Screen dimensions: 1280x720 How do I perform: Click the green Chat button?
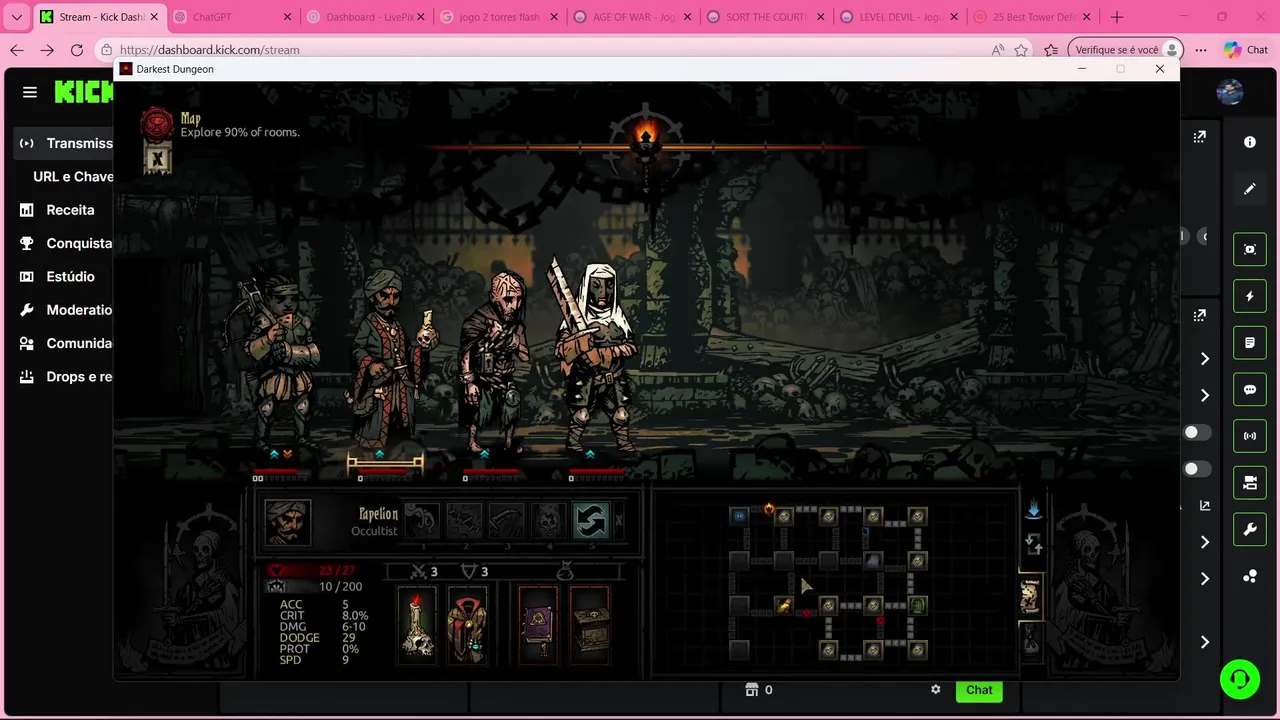tap(979, 690)
